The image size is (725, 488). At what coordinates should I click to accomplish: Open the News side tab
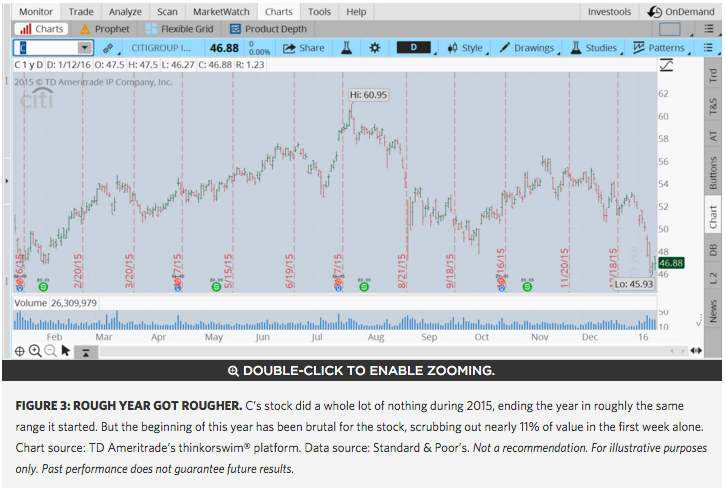pos(713,311)
